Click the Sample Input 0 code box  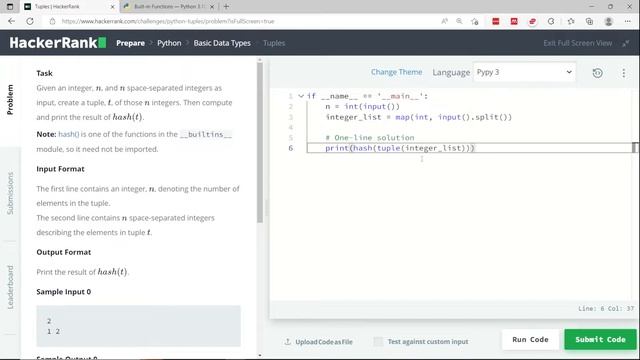[138, 326]
